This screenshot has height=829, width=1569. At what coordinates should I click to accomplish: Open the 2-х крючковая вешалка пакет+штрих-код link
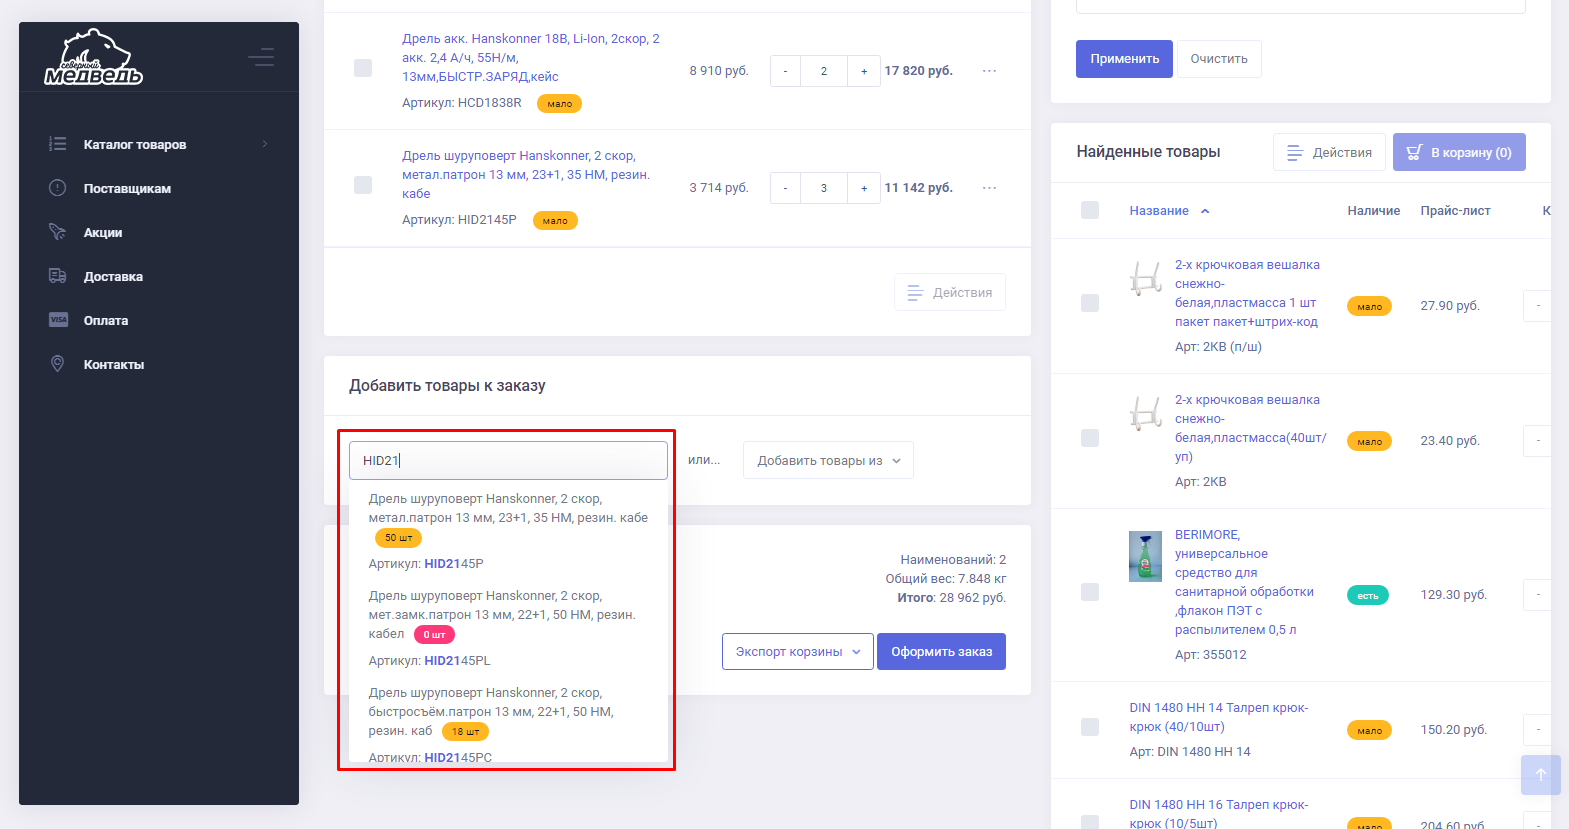pyautogui.click(x=1247, y=293)
